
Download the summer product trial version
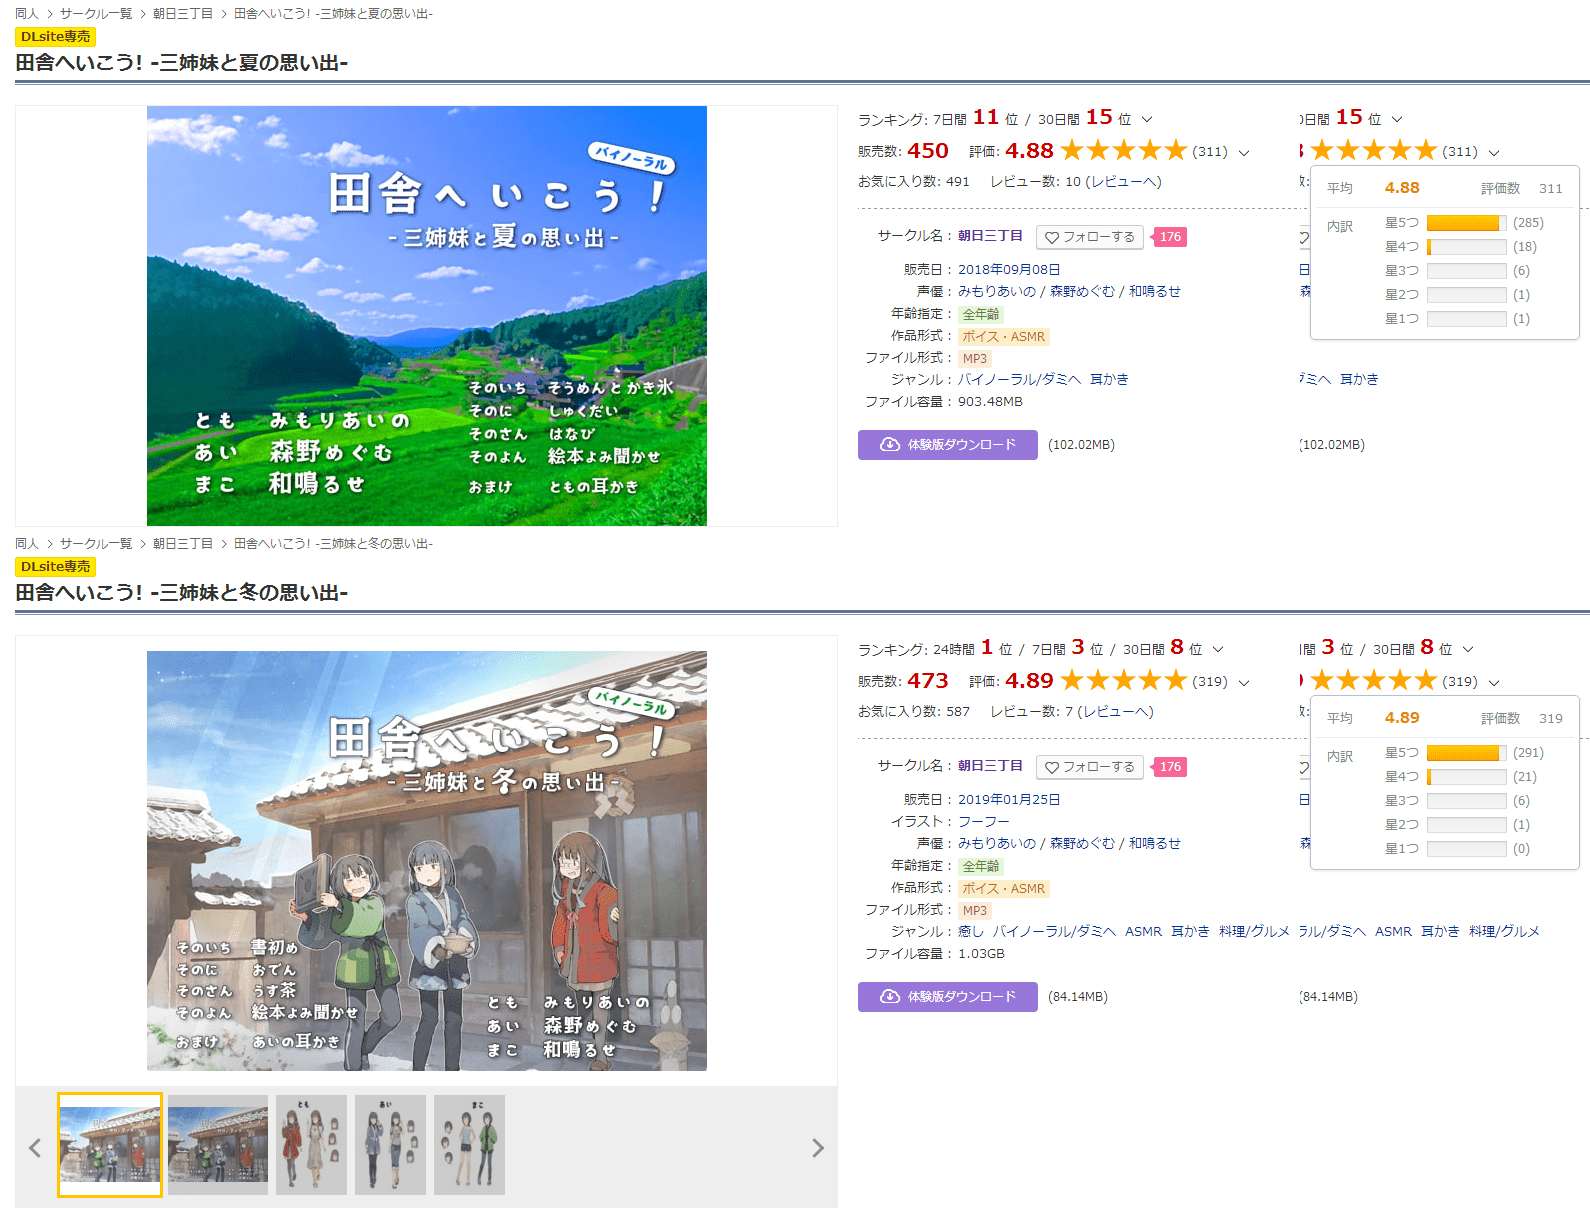click(x=947, y=445)
